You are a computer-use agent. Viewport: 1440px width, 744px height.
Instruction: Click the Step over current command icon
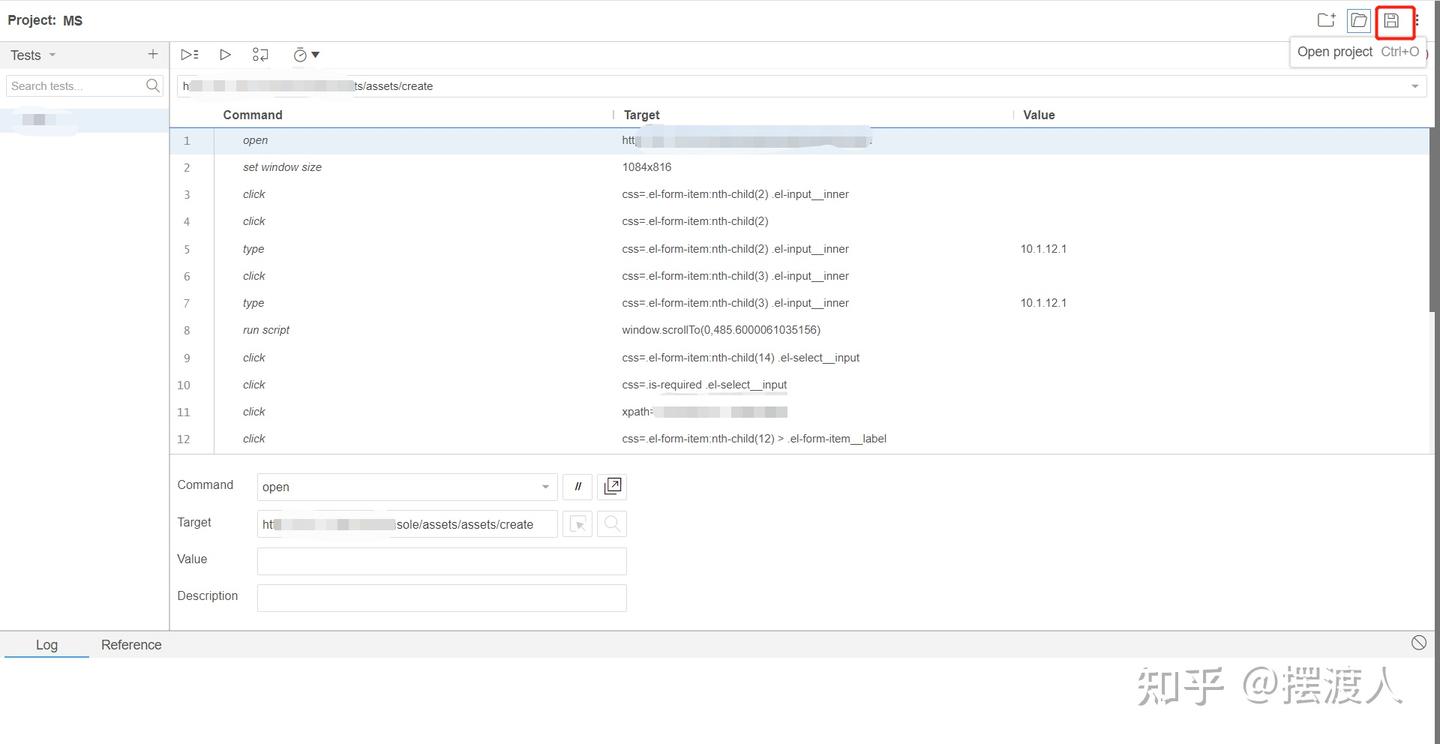click(x=260, y=55)
